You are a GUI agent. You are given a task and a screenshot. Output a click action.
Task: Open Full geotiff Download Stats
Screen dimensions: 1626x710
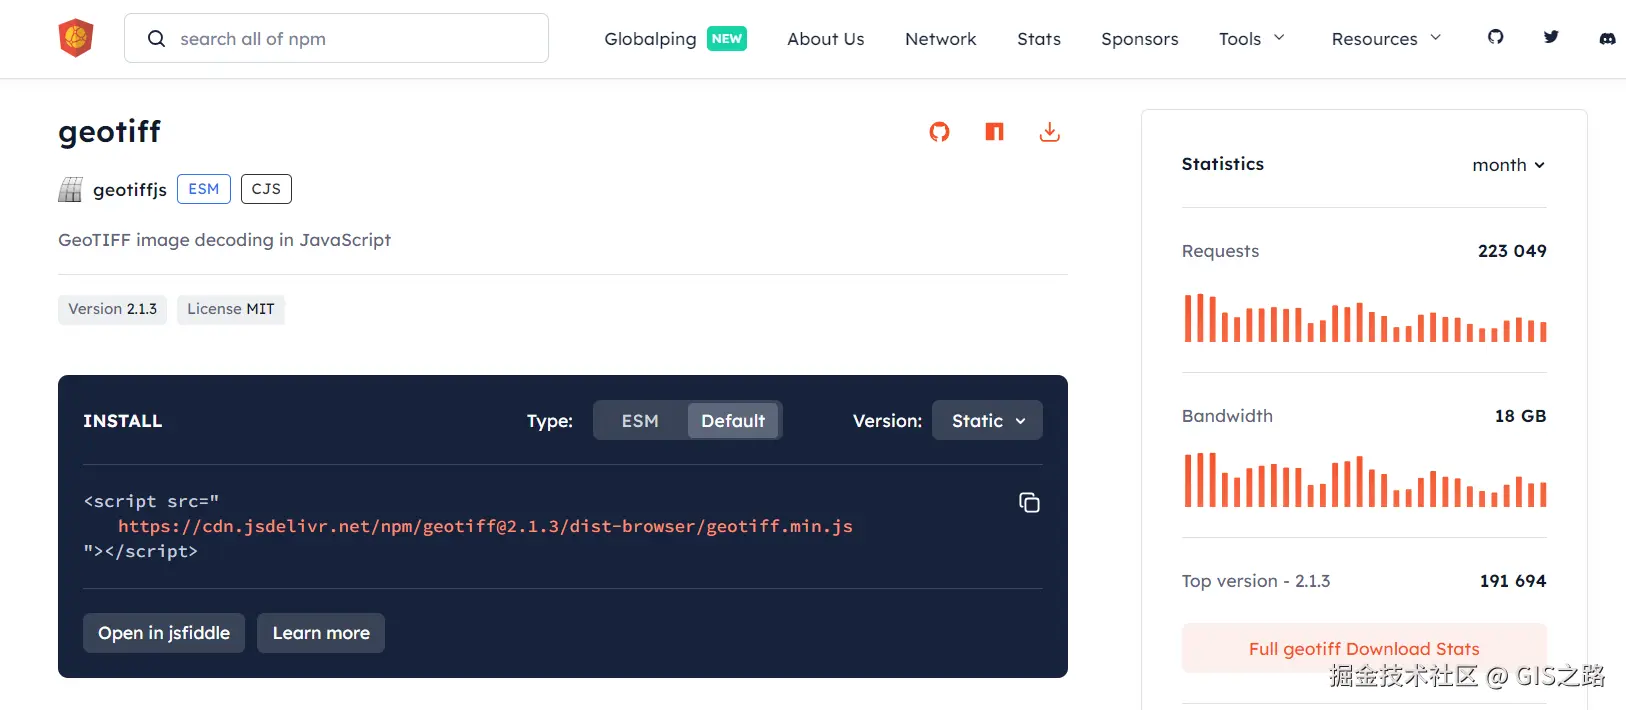pos(1364,649)
